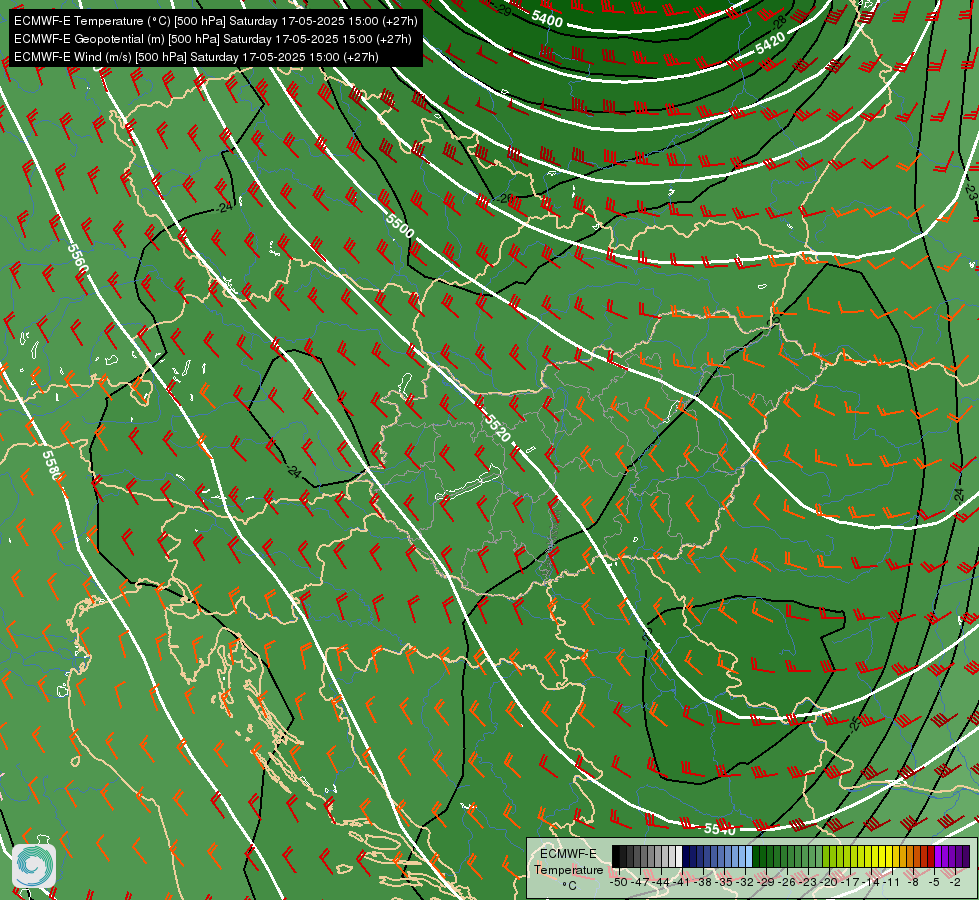Click the -44 value on the legend scale
979x900 pixels.
pyautogui.click(x=662, y=882)
